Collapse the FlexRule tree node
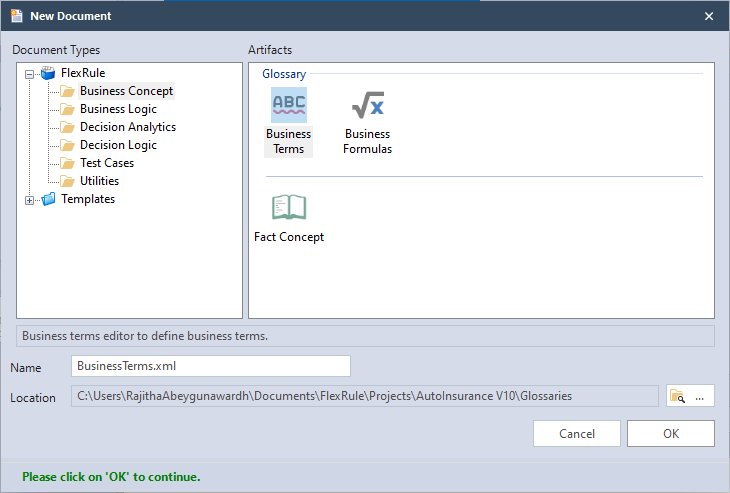 [x=29, y=74]
